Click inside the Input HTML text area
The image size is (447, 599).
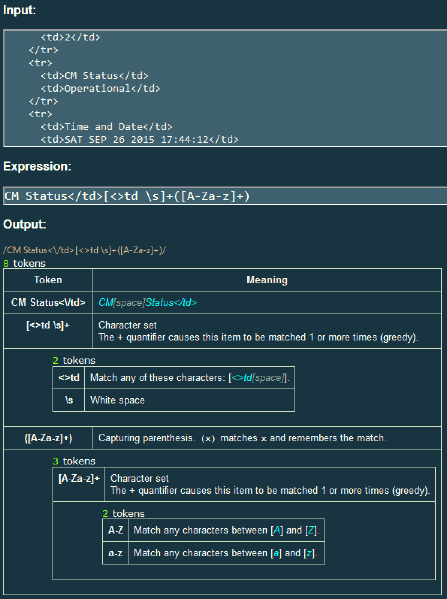pos(225,88)
